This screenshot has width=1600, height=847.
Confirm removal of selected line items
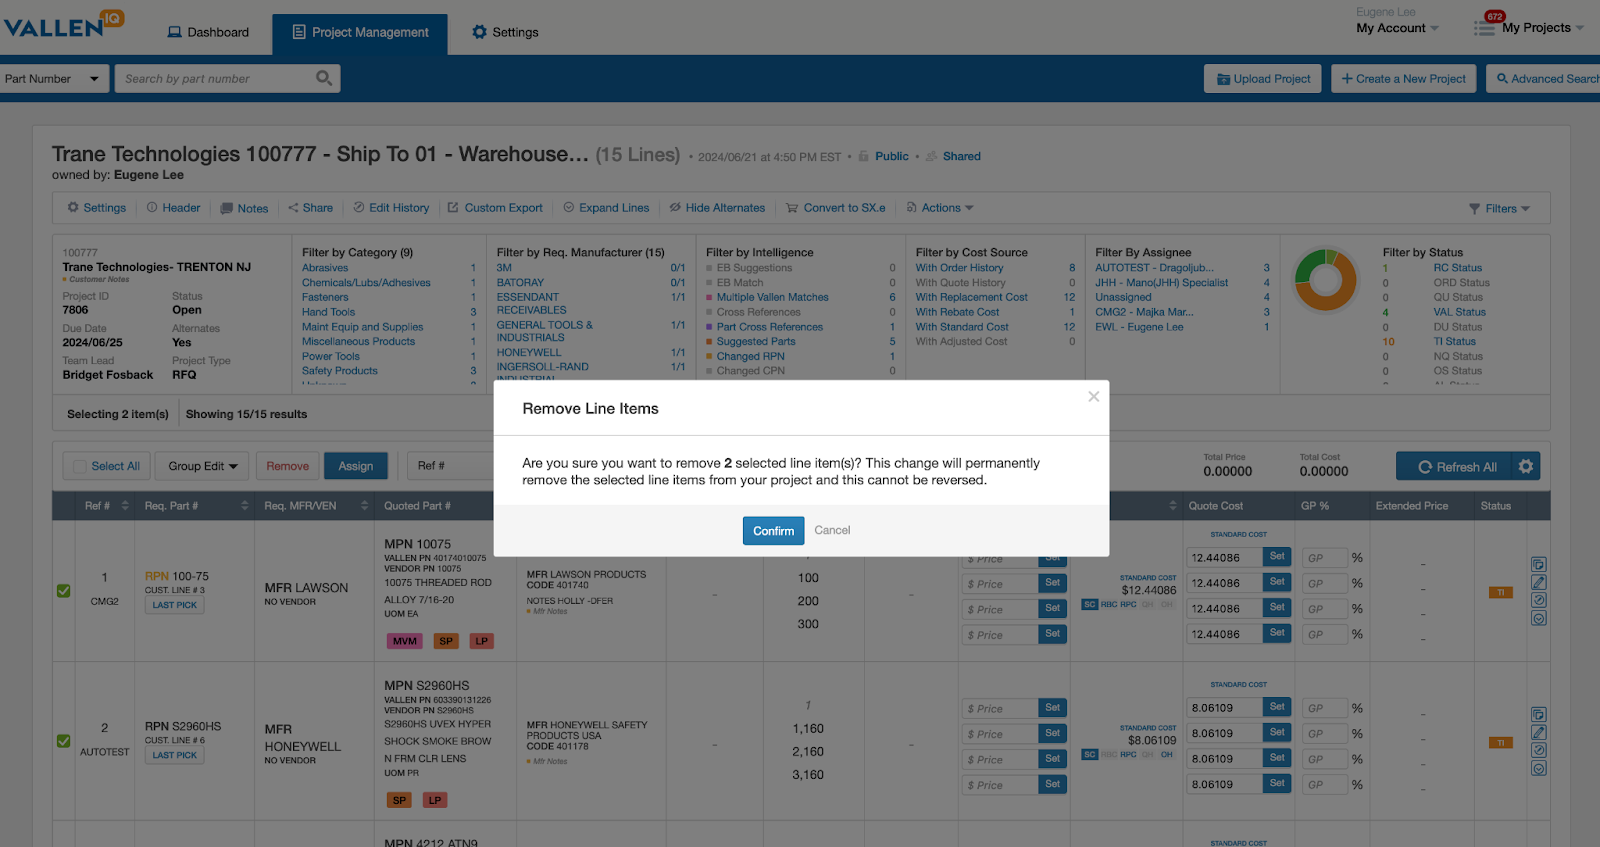[773, 531]
